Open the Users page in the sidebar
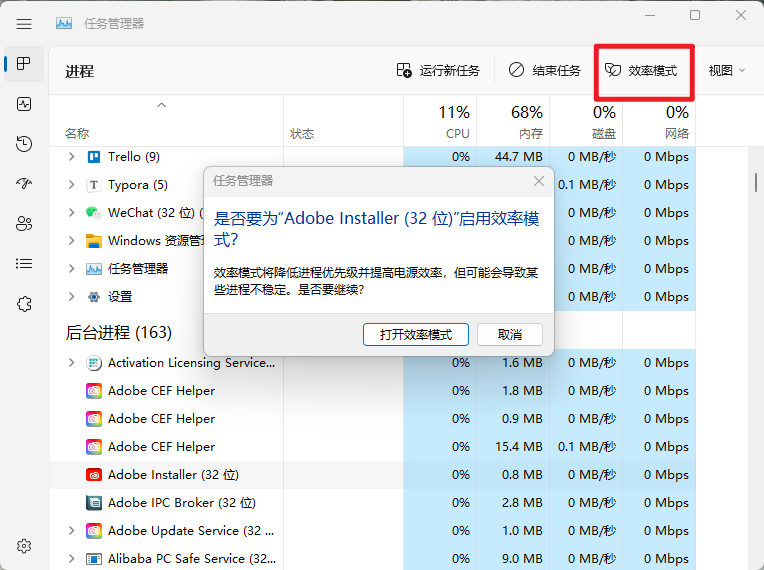 24,224
